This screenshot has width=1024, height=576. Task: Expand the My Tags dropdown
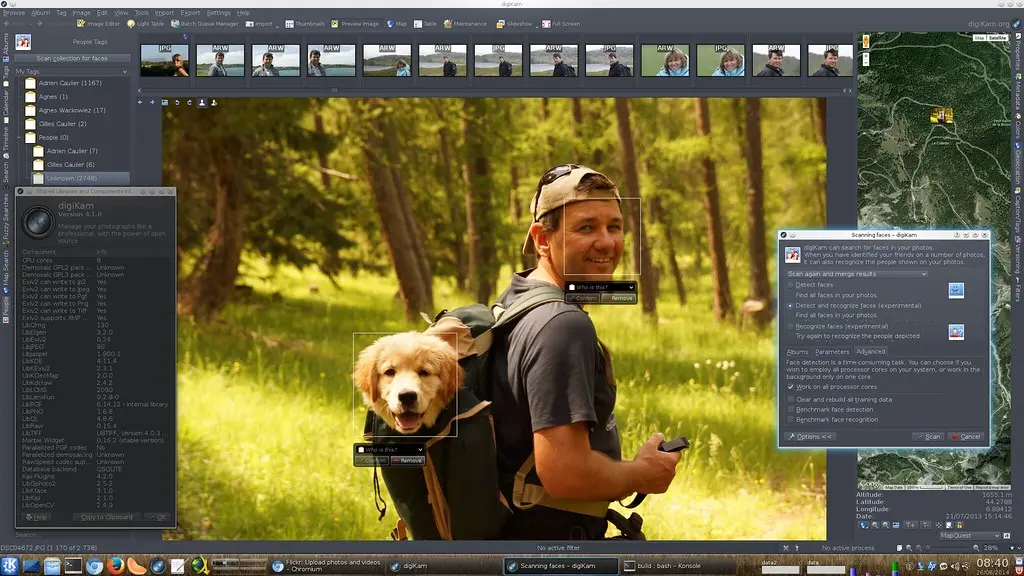[70, 71]
